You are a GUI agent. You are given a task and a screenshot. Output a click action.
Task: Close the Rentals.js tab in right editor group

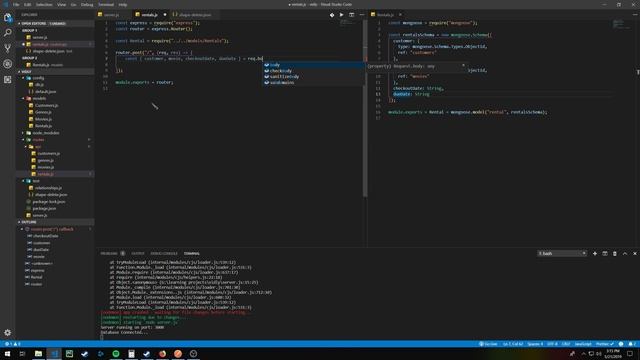(400, 15)
